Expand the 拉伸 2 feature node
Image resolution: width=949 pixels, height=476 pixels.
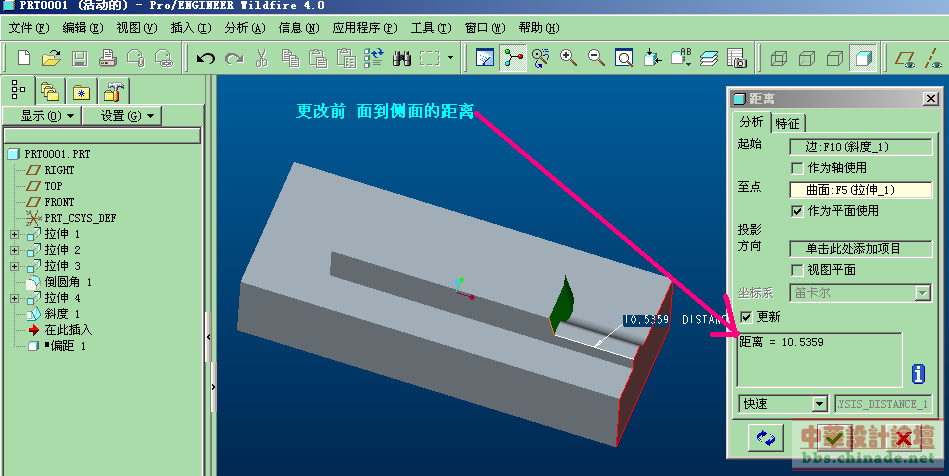(15, 250)
